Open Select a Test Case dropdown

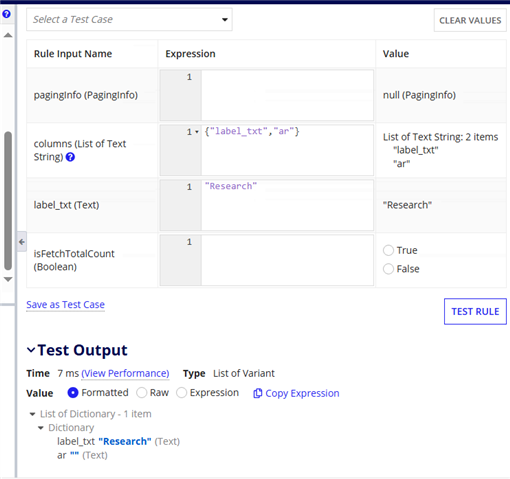coord(129,20)
